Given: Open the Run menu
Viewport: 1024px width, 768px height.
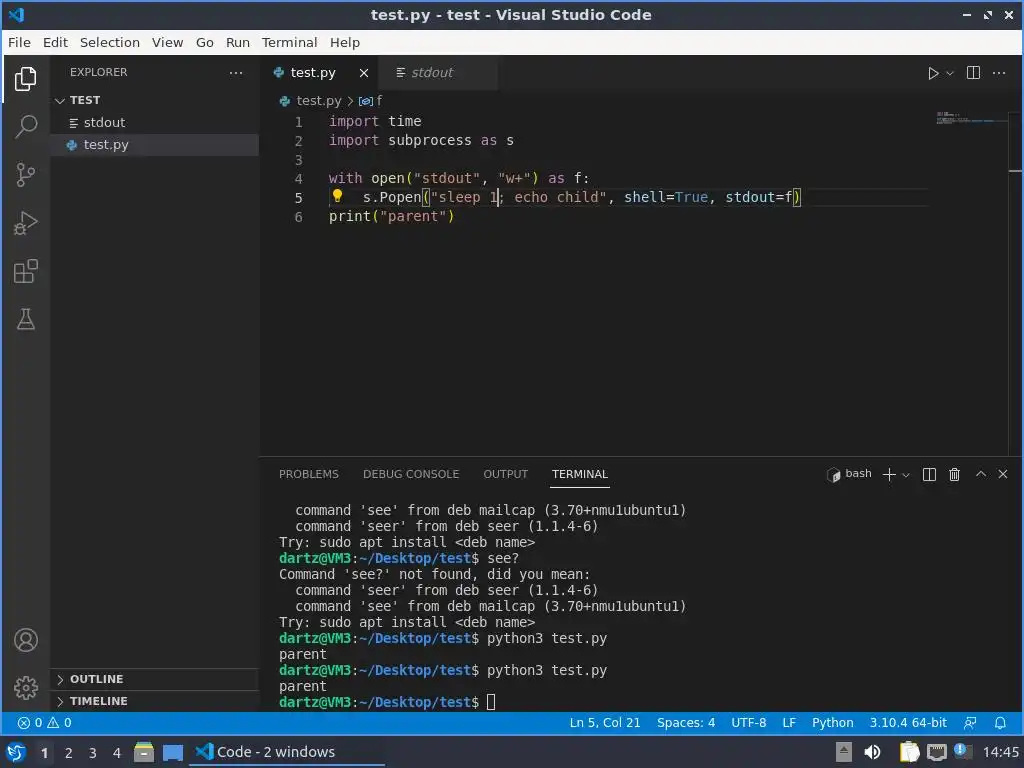Looking at the screenshot, I should [238, 42].
